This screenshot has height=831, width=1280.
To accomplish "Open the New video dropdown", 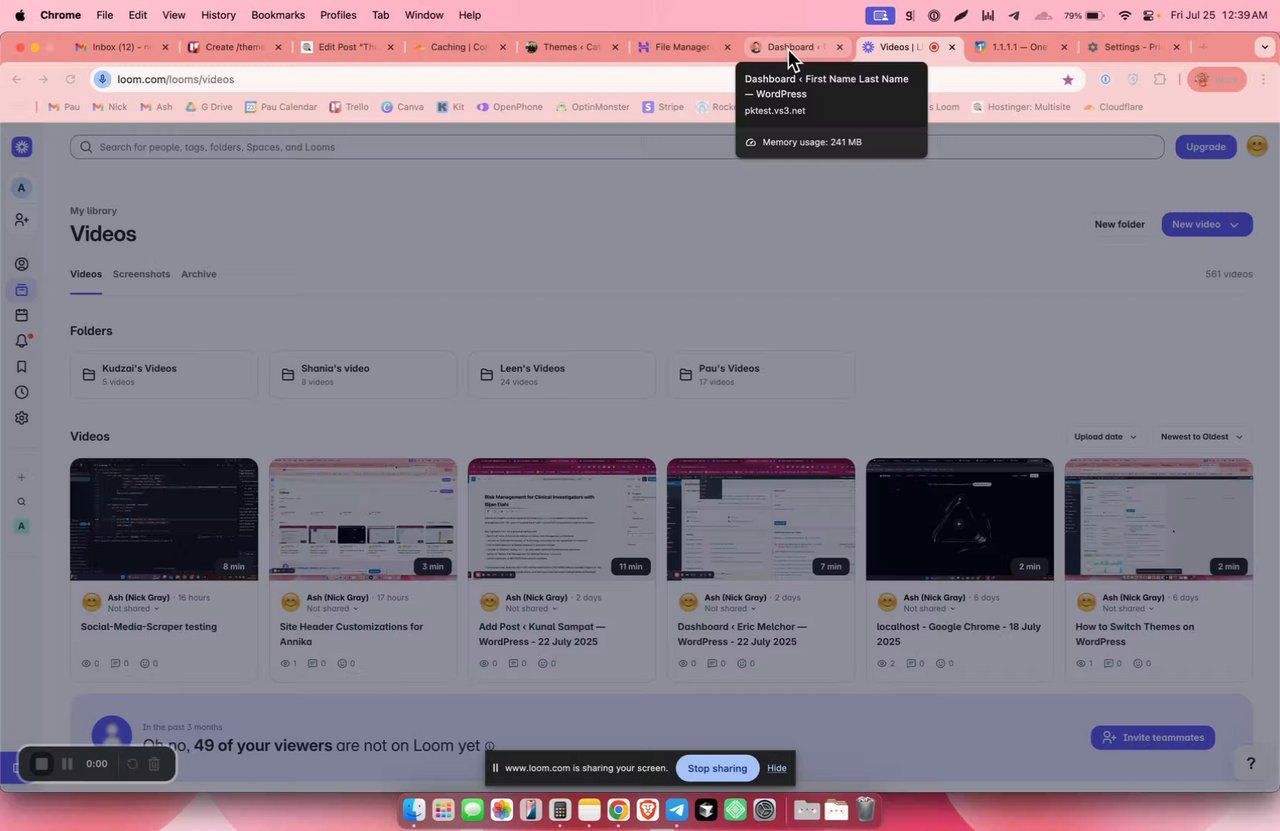I will click(1206, 224).
